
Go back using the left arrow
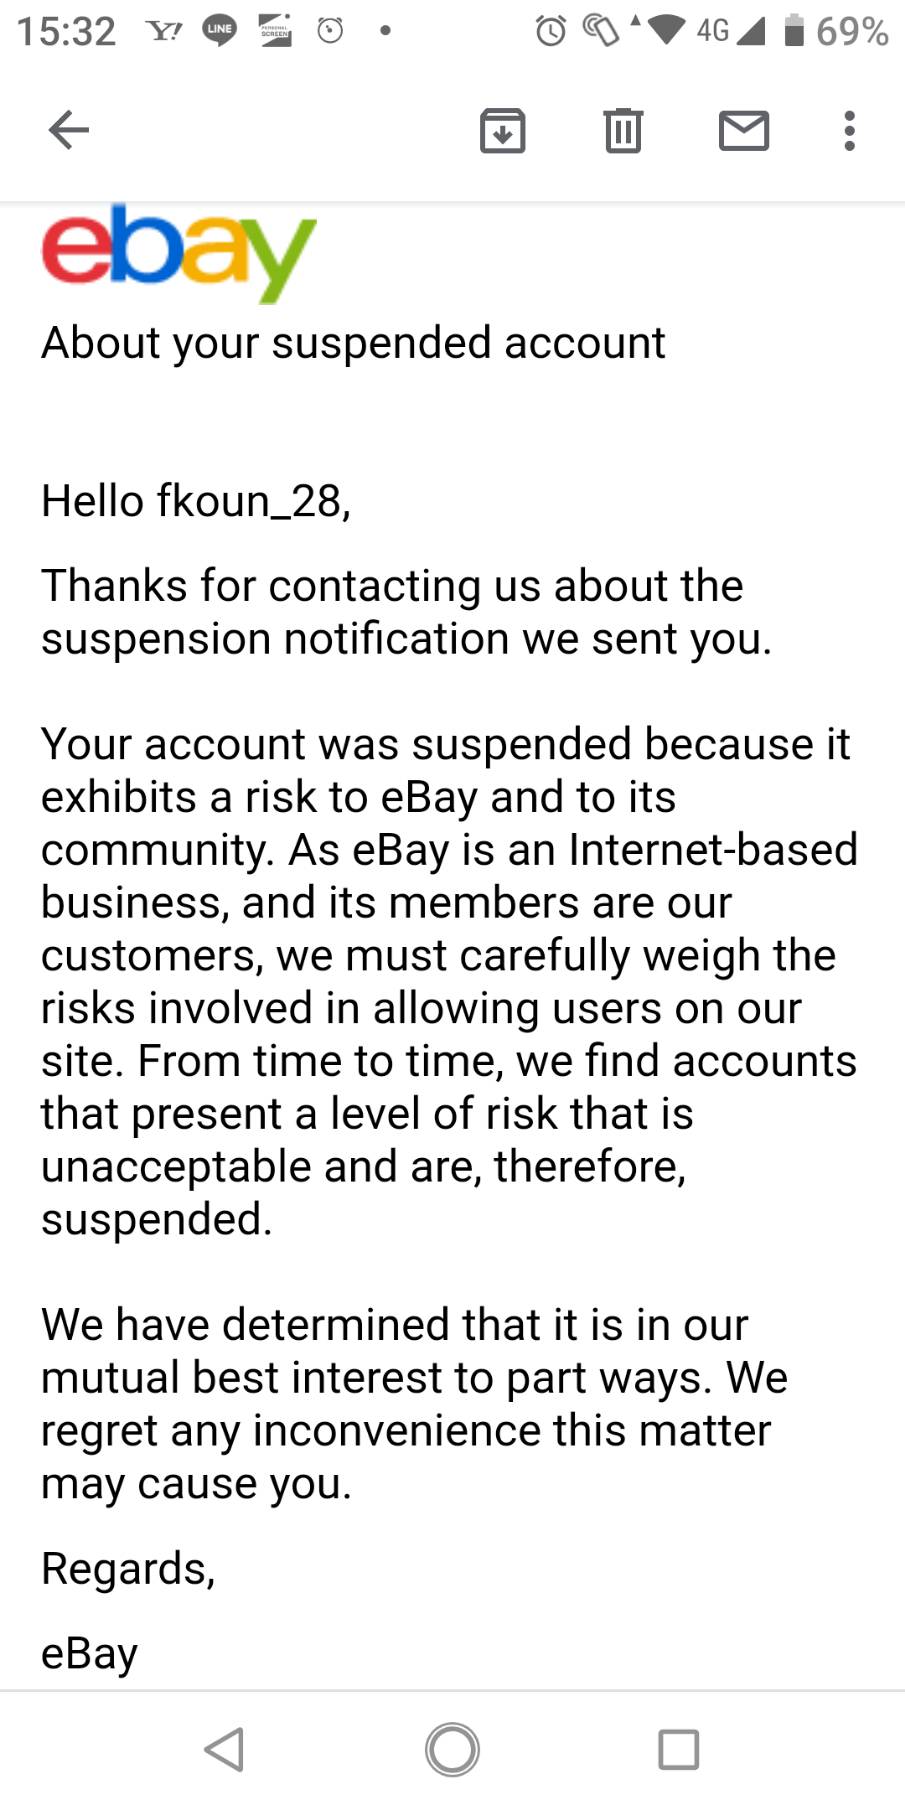pyautogui.click(x=69, y=130)
